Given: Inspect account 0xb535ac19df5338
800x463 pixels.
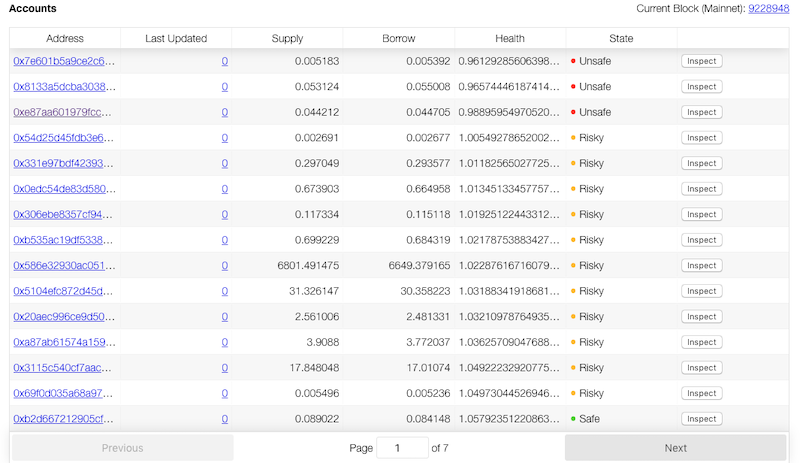Looking at the screenshot, I should 702,240.
